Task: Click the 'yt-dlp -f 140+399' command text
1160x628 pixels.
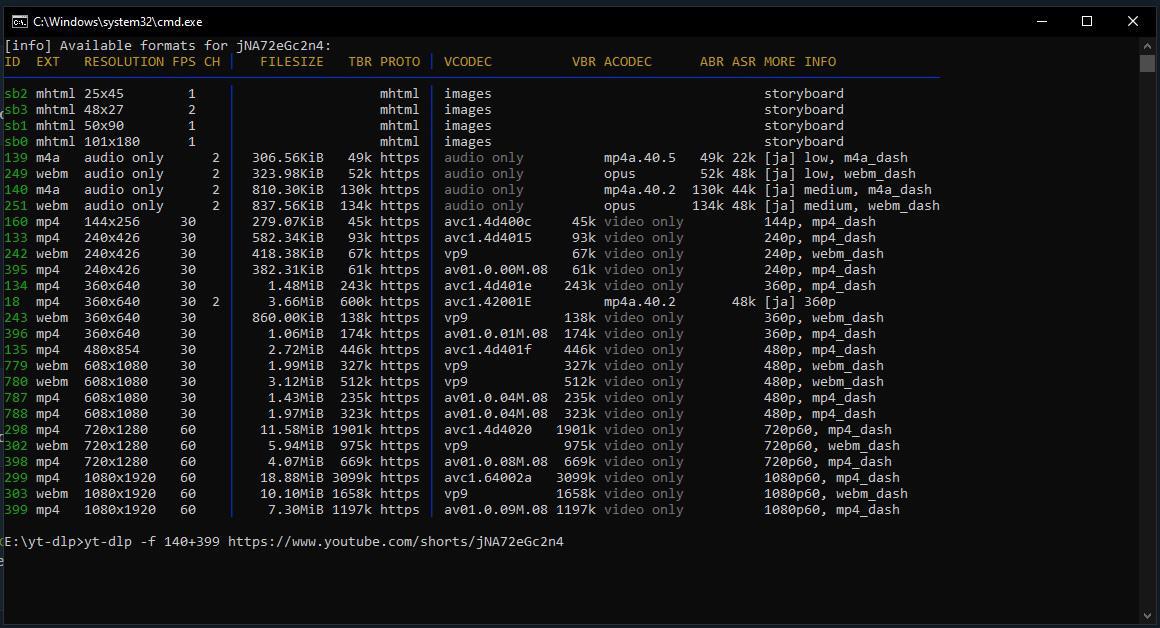Action: (x=152, y=541)
